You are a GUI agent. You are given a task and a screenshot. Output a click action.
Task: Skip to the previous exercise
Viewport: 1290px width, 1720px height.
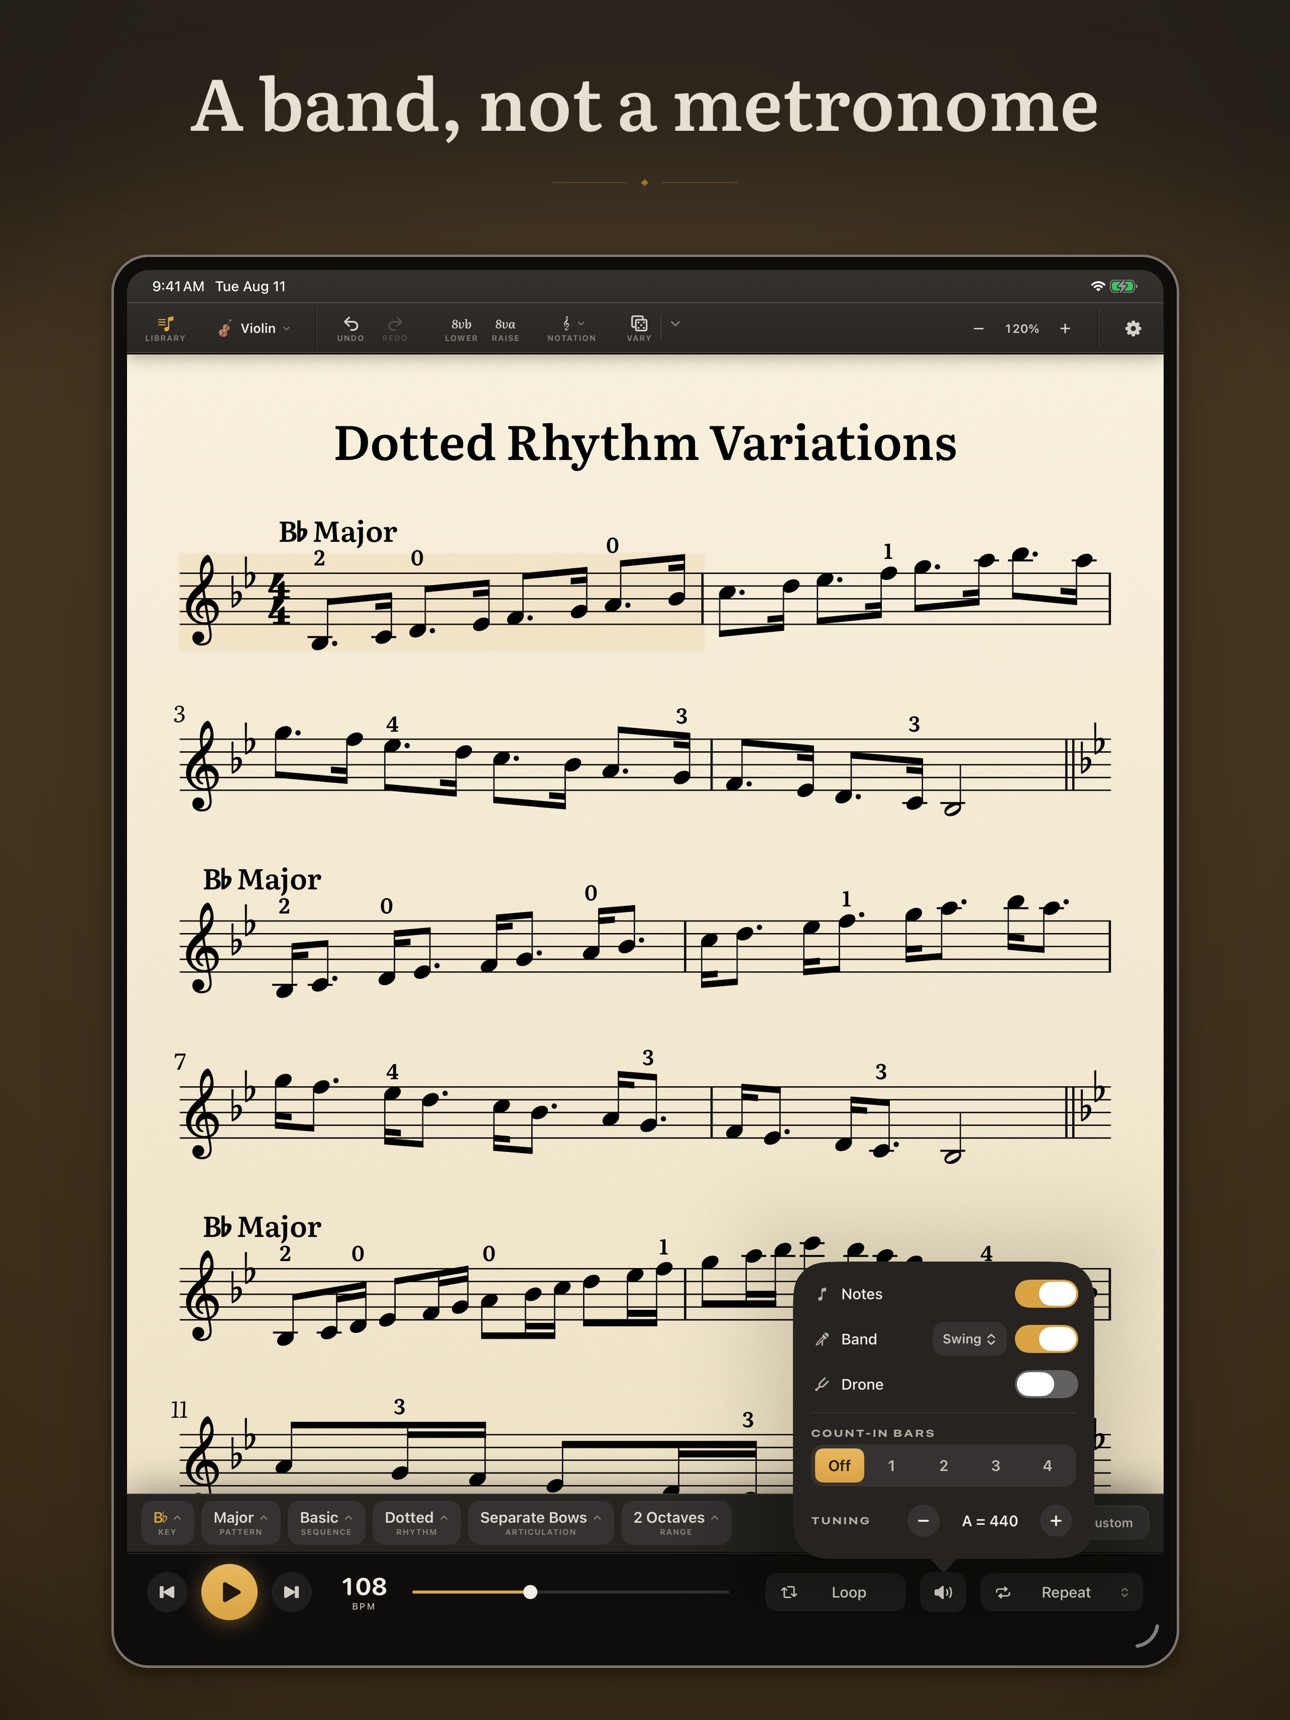coord(167,1592)
